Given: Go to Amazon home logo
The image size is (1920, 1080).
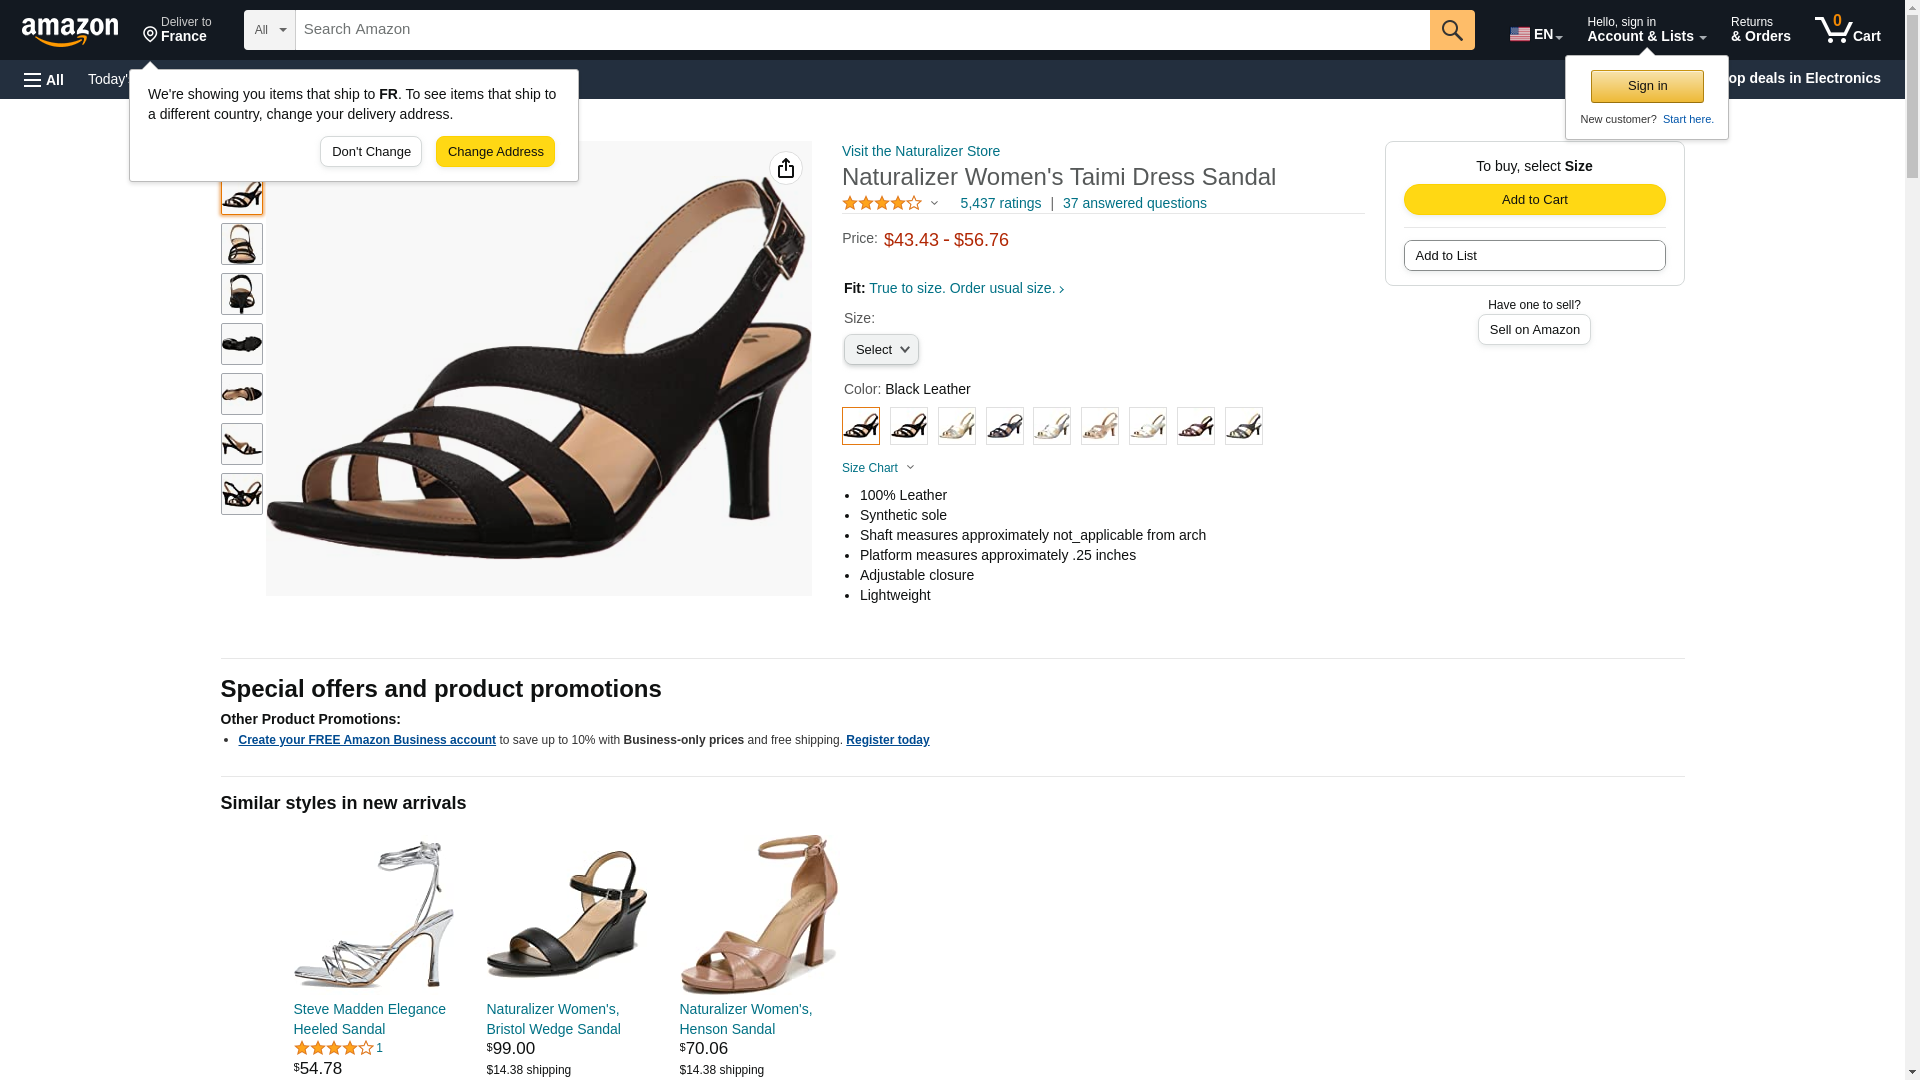Looking at the screenshot, I should (x=70, y=31).
